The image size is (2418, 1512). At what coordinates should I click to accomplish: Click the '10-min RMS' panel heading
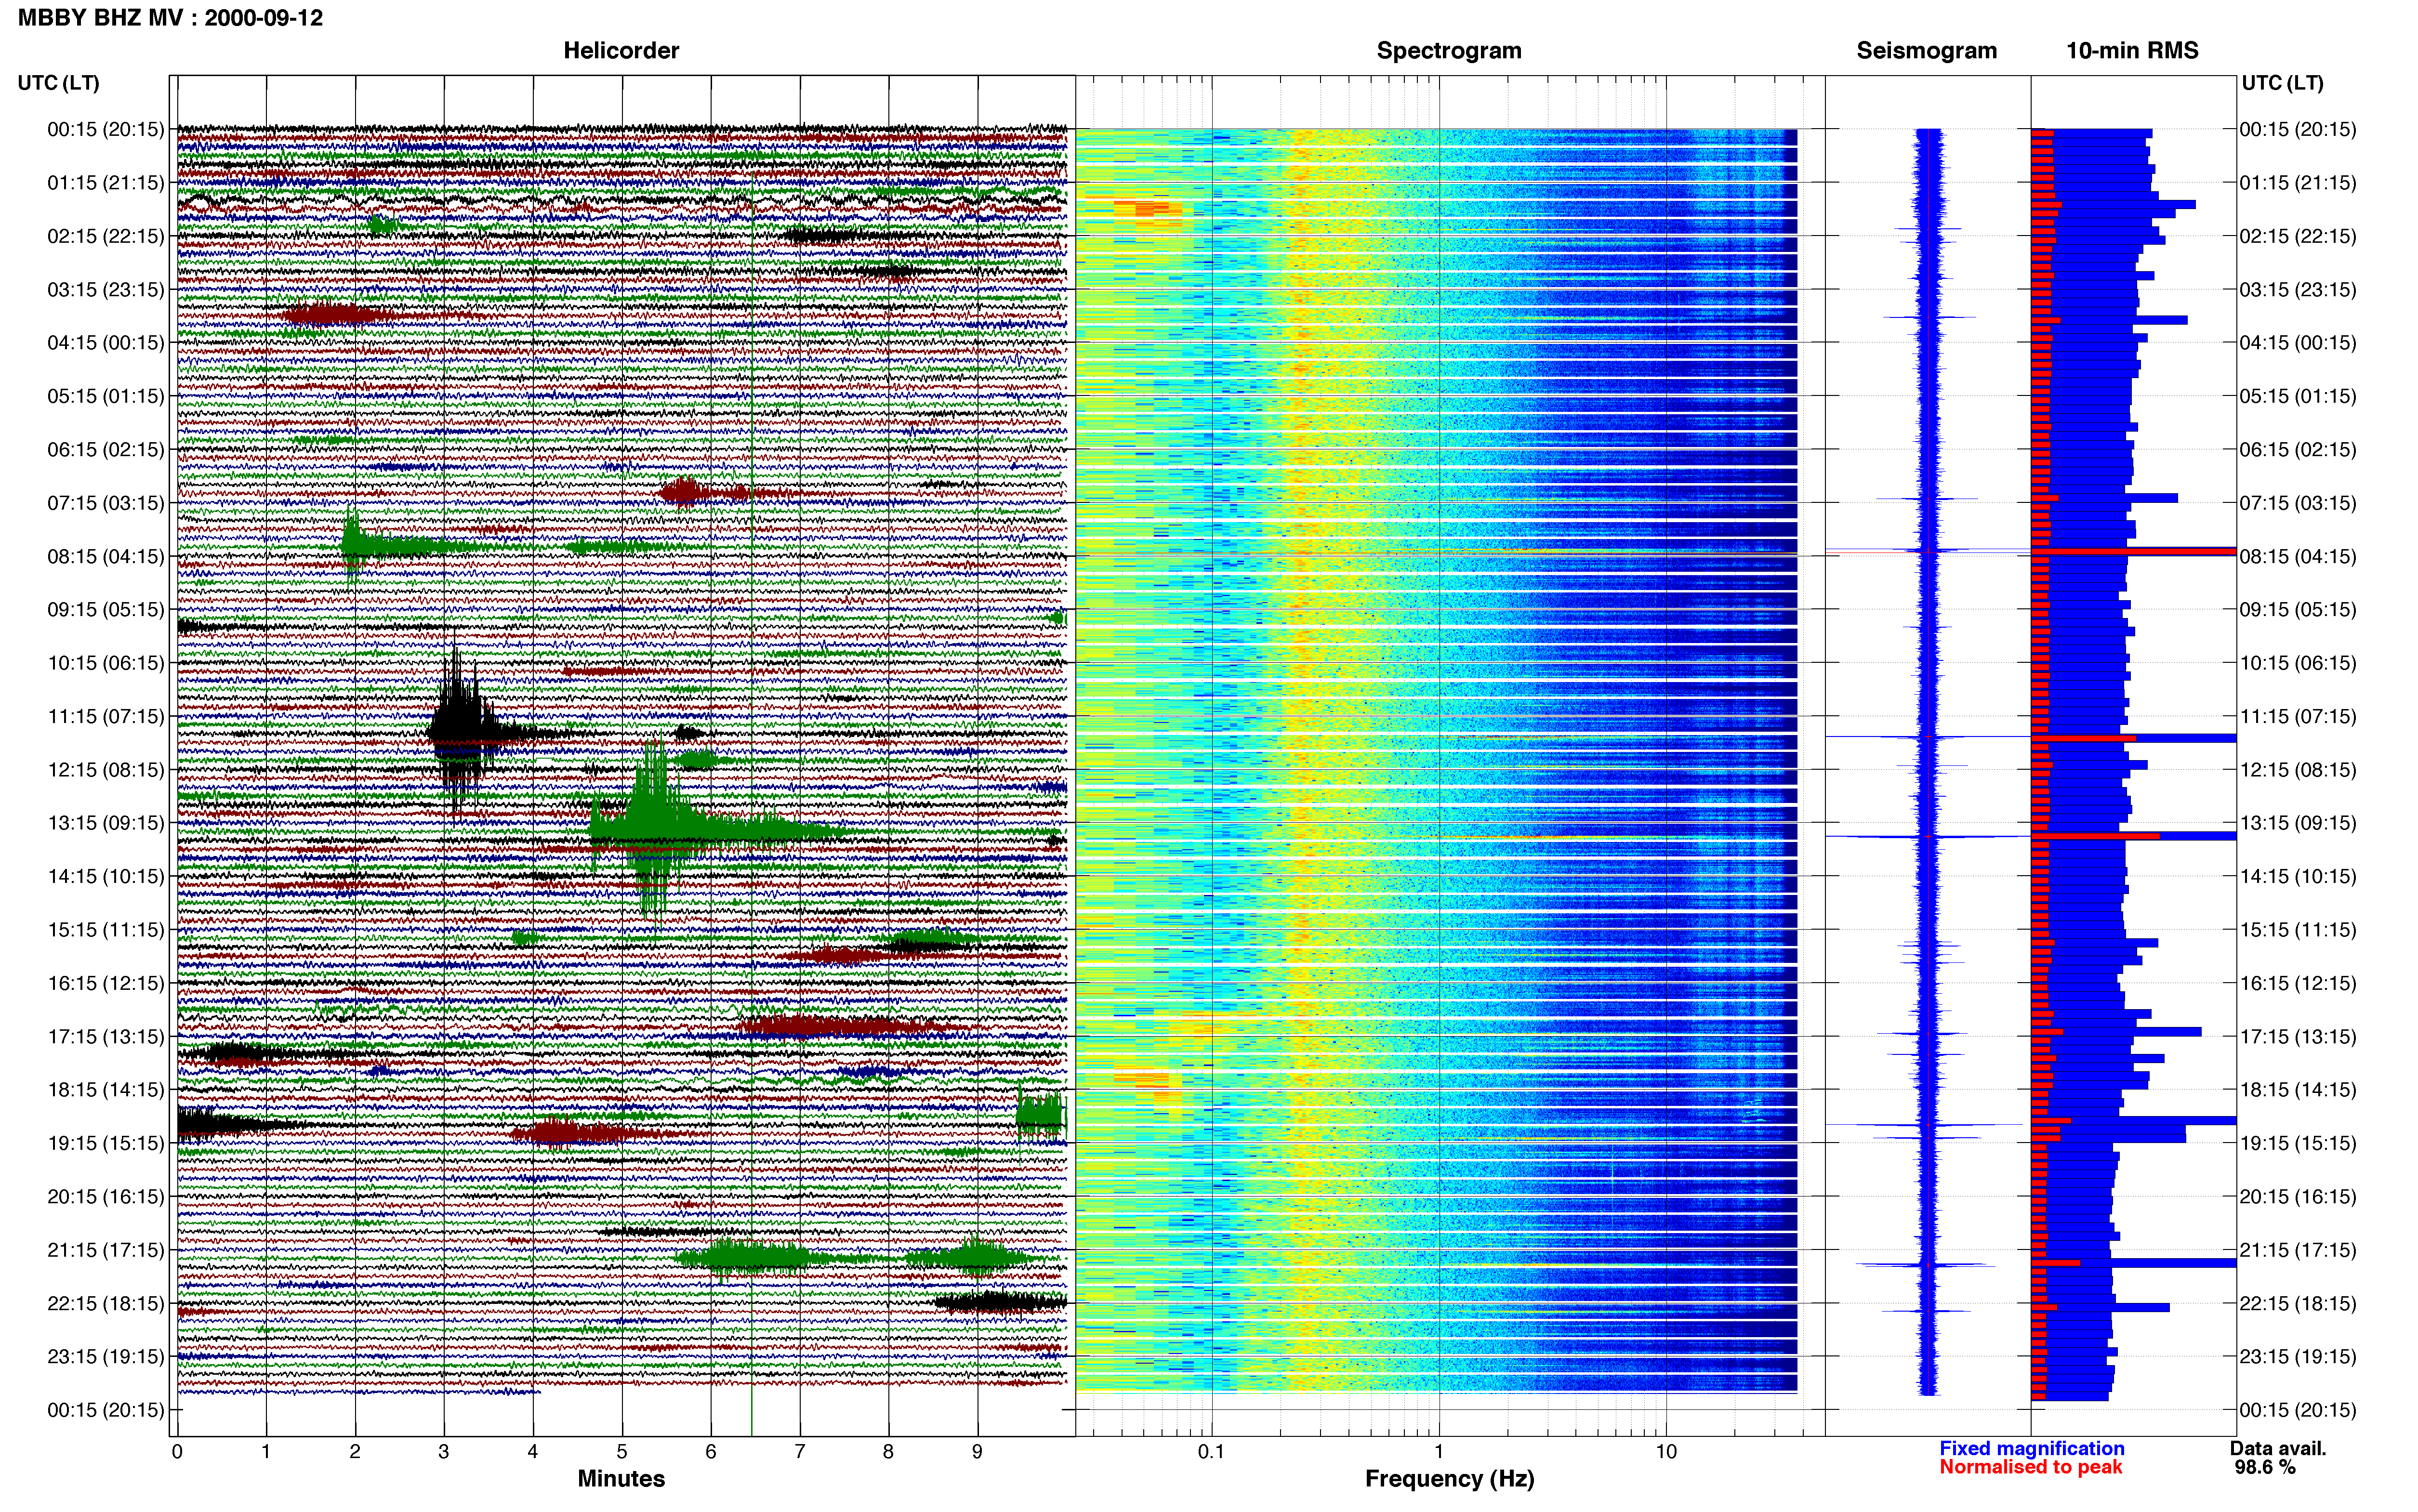tap(2132, 51)
